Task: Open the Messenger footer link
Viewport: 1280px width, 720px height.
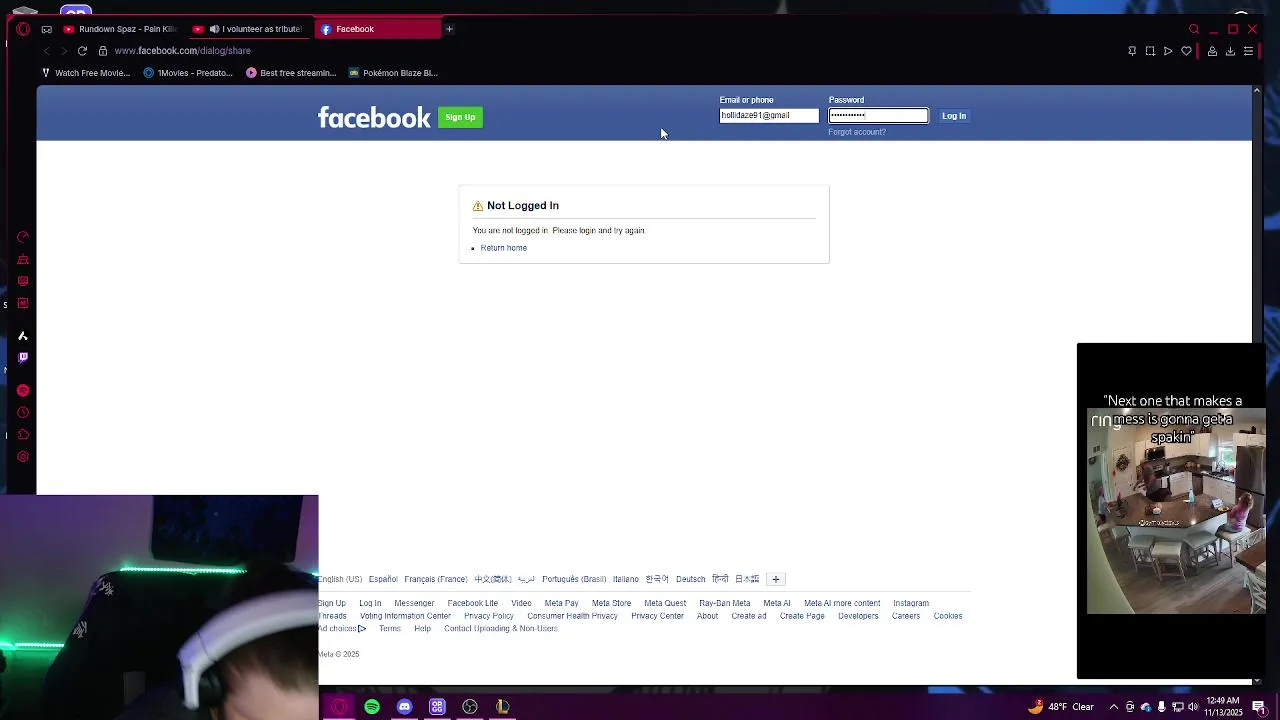Action: [x=414, y=603]
